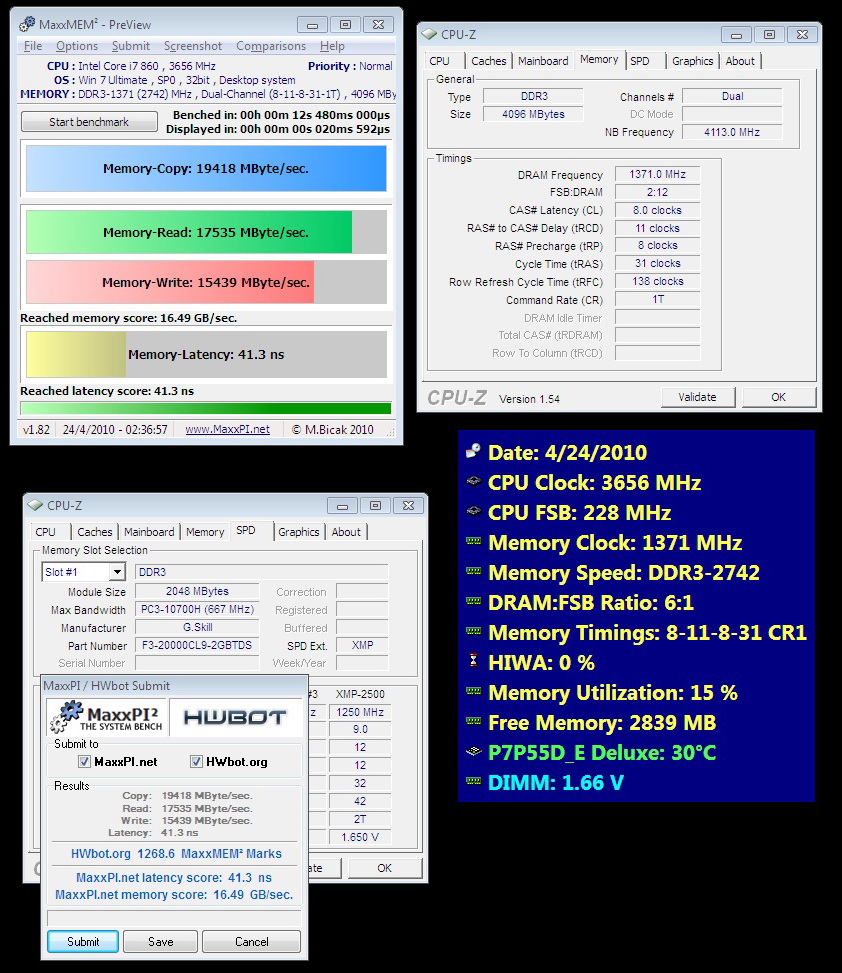Screen dimensions: 842x973
Task: Click the RAM icon beside Memory Timings
Action: tap(473, 631)
